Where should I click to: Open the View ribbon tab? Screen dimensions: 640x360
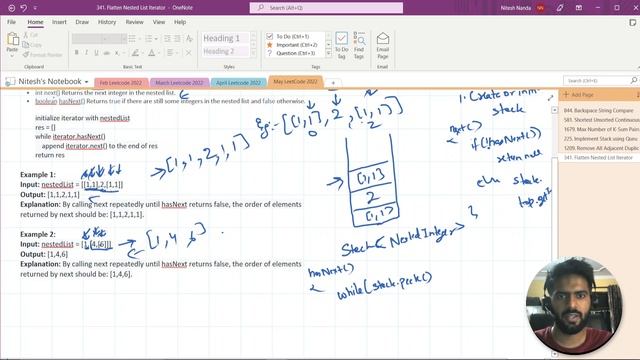(159, 22)
